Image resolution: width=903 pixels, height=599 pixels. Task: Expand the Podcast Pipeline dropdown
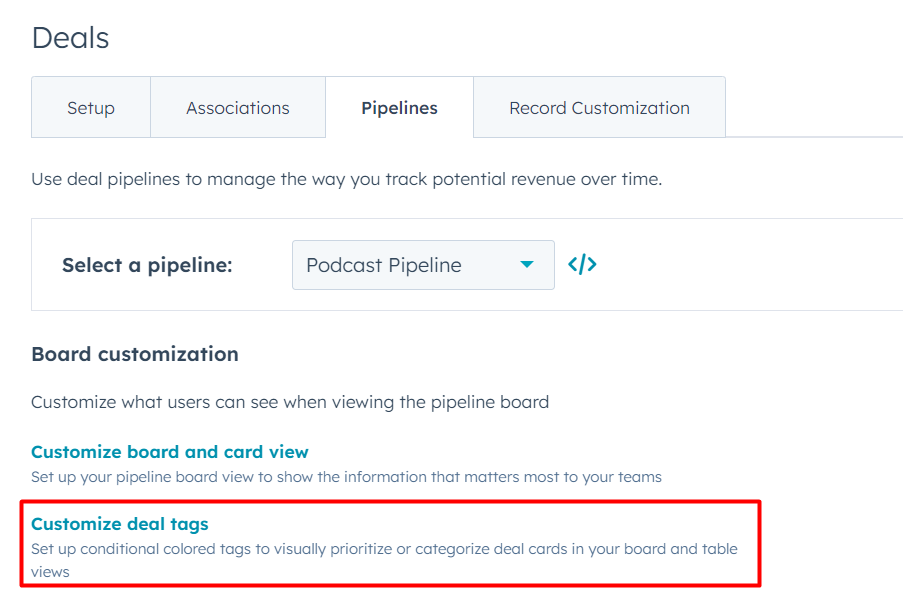tap(423, 265)
